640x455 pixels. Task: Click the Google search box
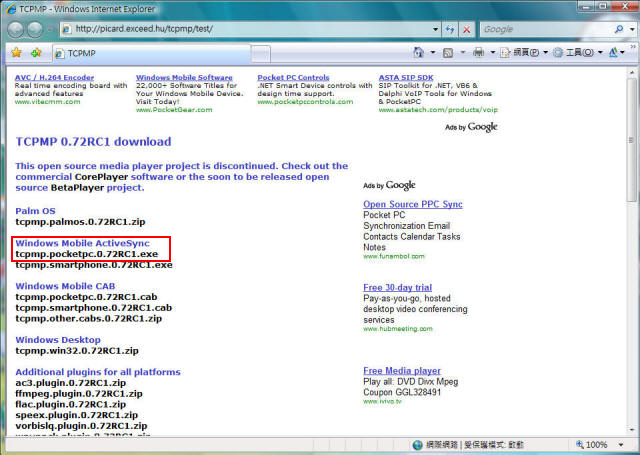pyautogui.click(x=547, y=29)
